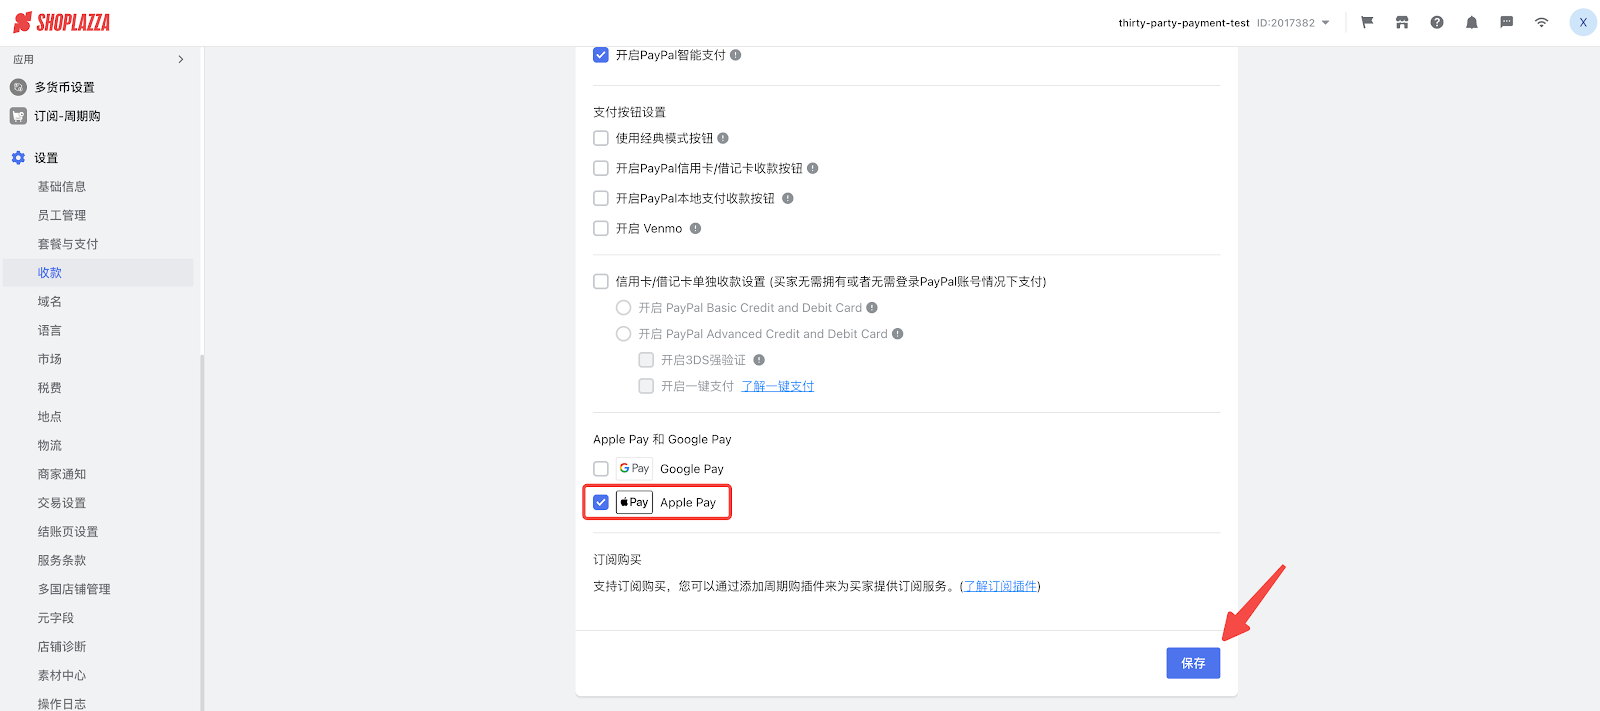
Task: Open the chat message icon
Action: tap(1507, 22)
